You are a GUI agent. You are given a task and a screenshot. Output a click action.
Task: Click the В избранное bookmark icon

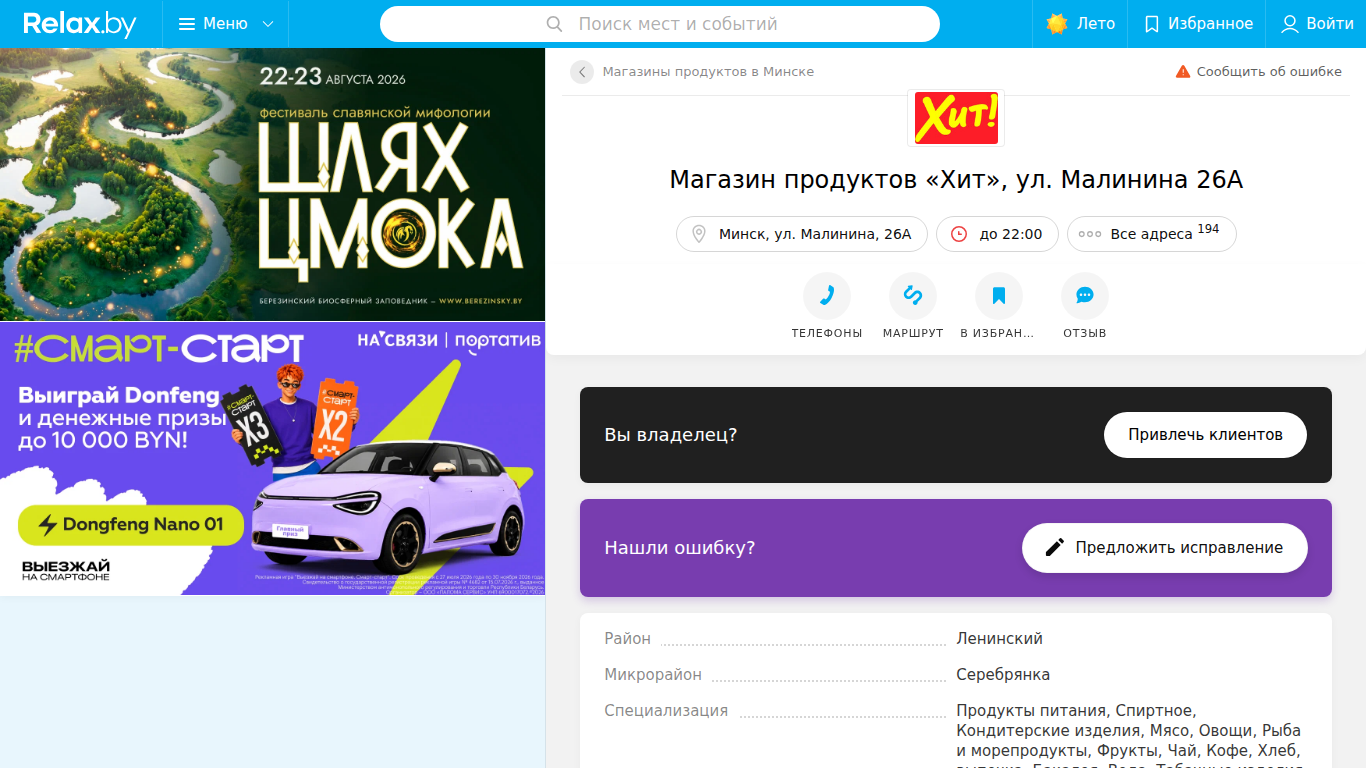(x=999, y=296)
